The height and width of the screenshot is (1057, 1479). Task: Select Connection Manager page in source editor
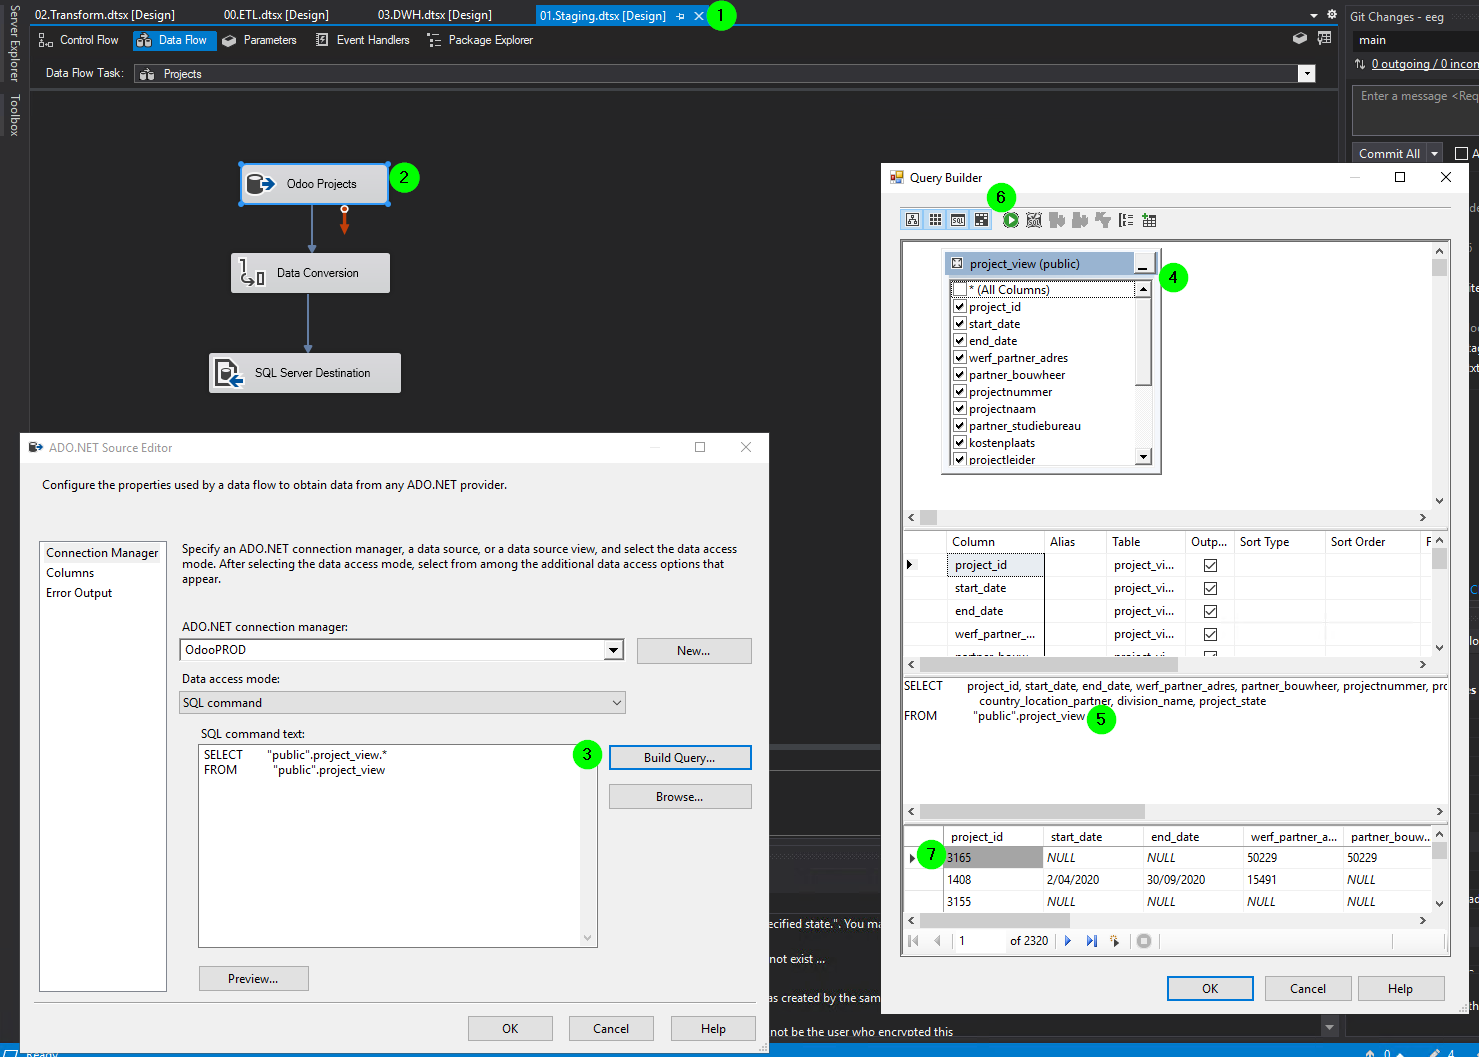[x=102, y=553]
